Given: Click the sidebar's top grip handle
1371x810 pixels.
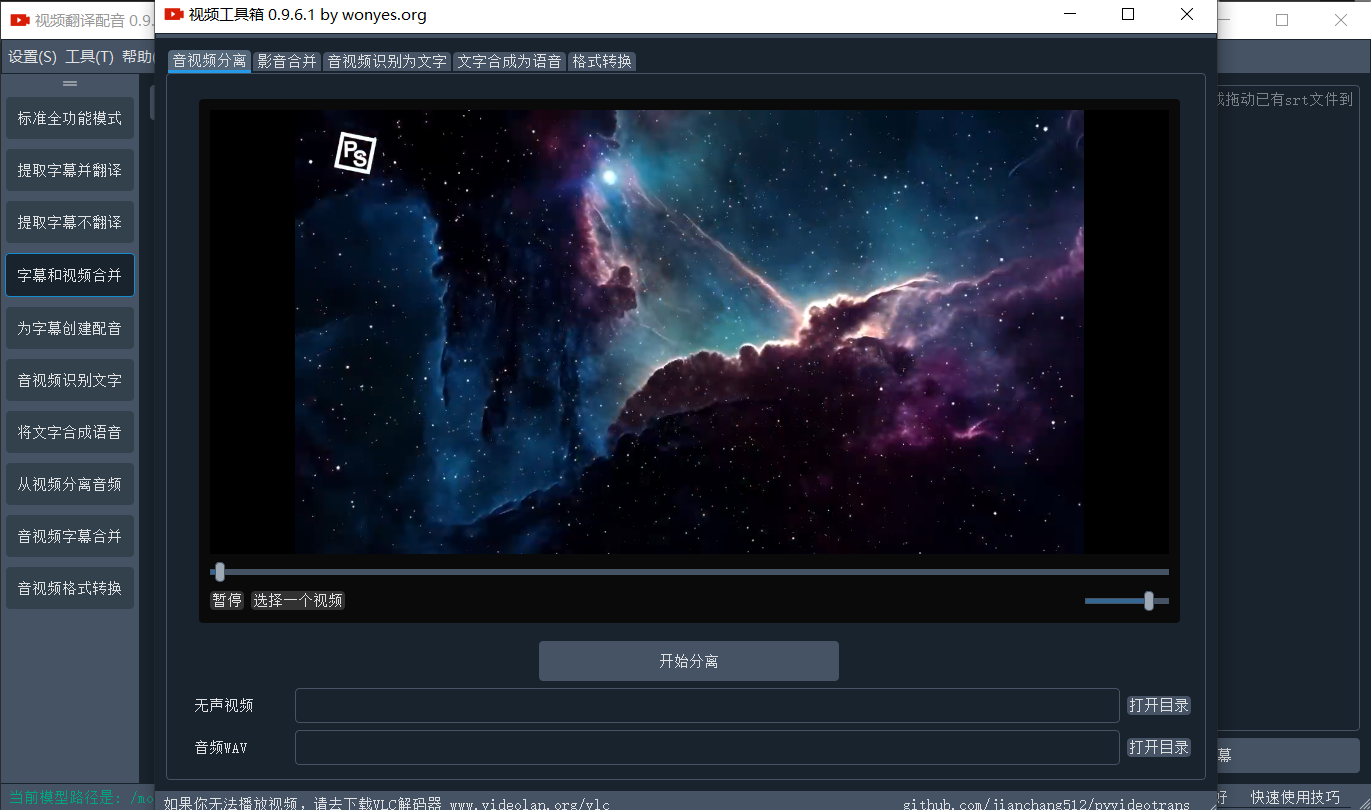Looking at the screenshot, I should pos(70,83).
